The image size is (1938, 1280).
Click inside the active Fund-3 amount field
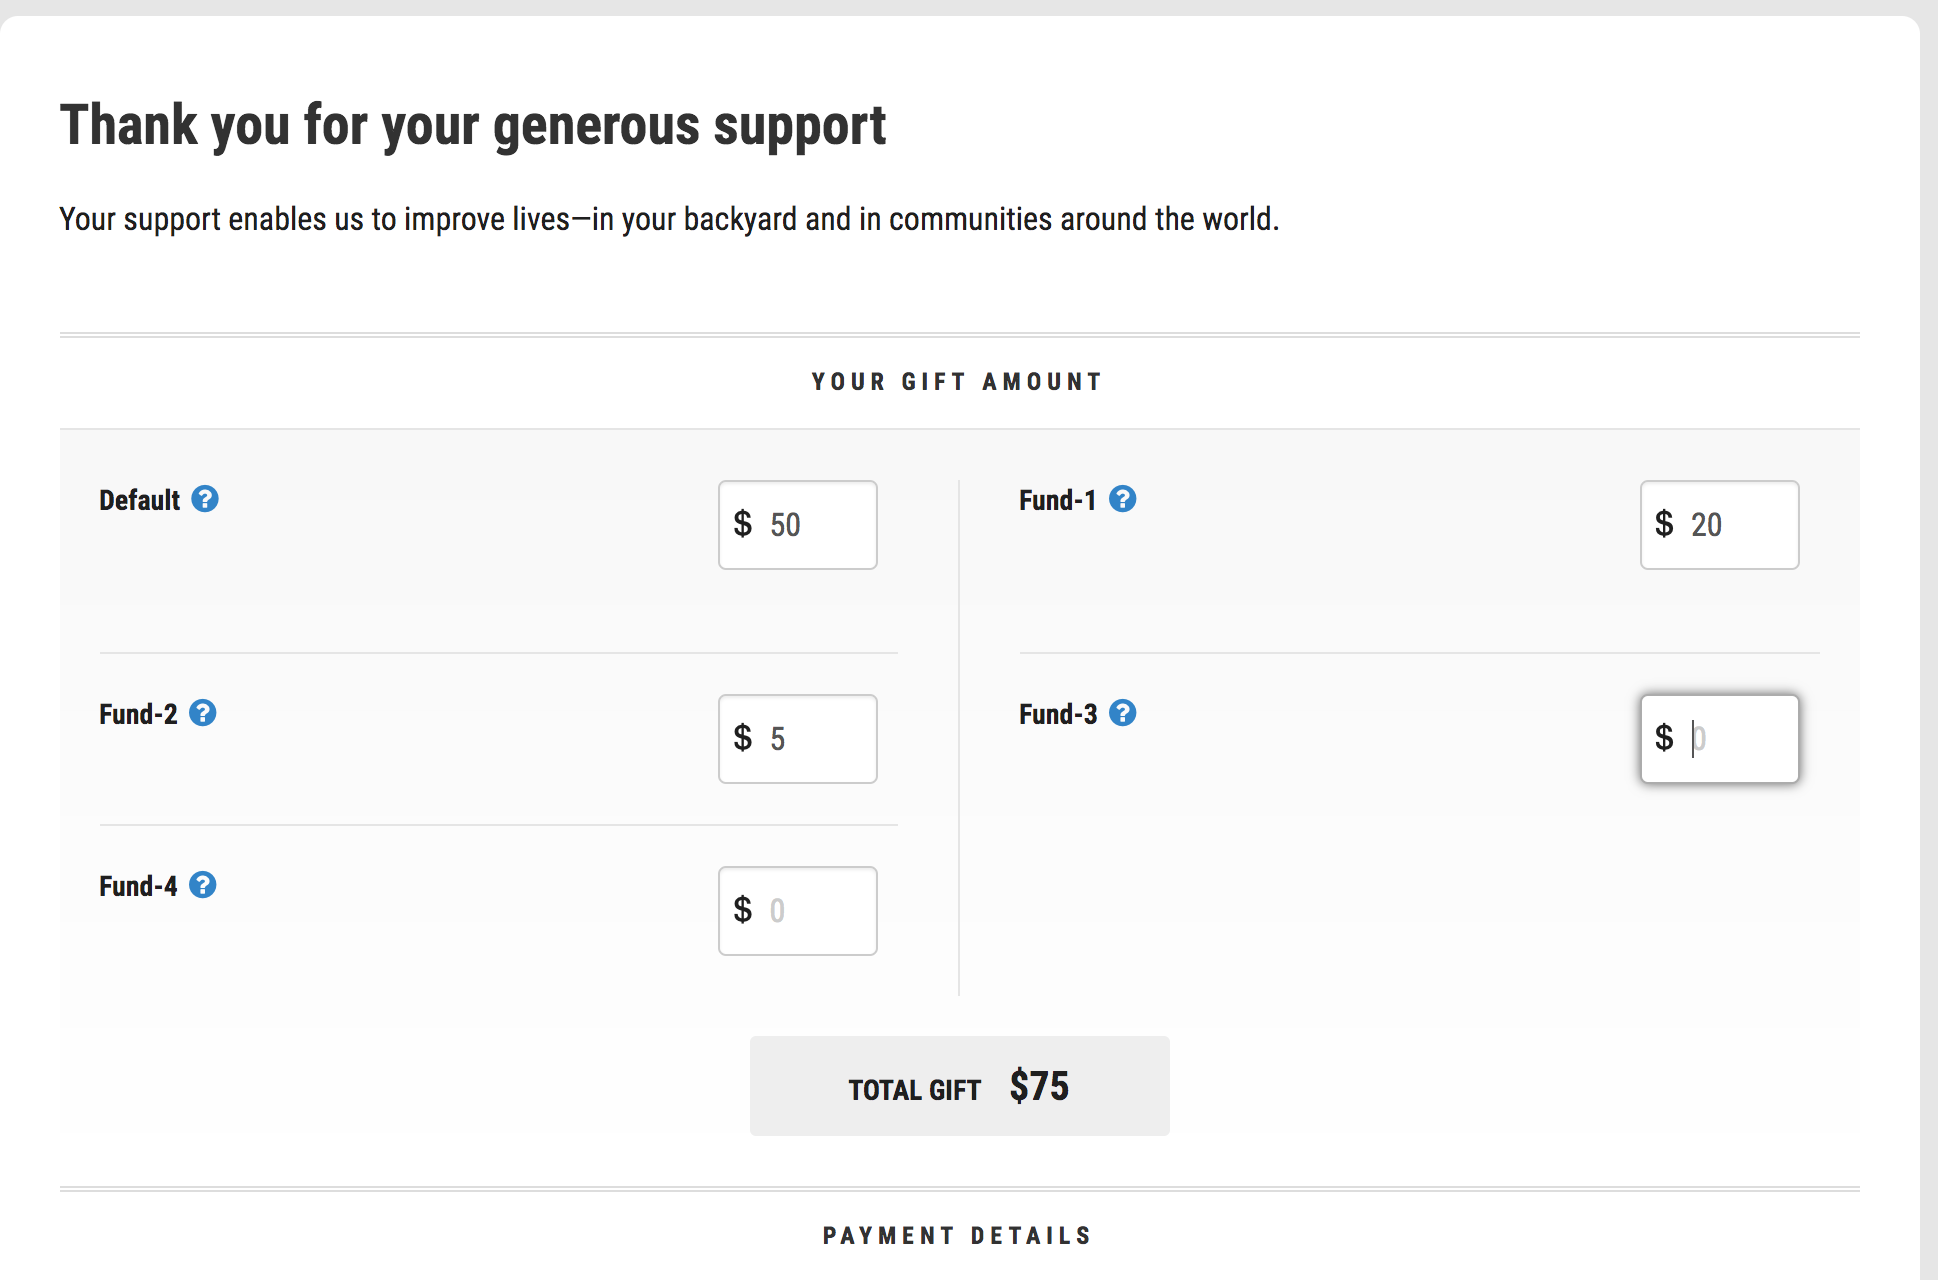(1718, 738)
